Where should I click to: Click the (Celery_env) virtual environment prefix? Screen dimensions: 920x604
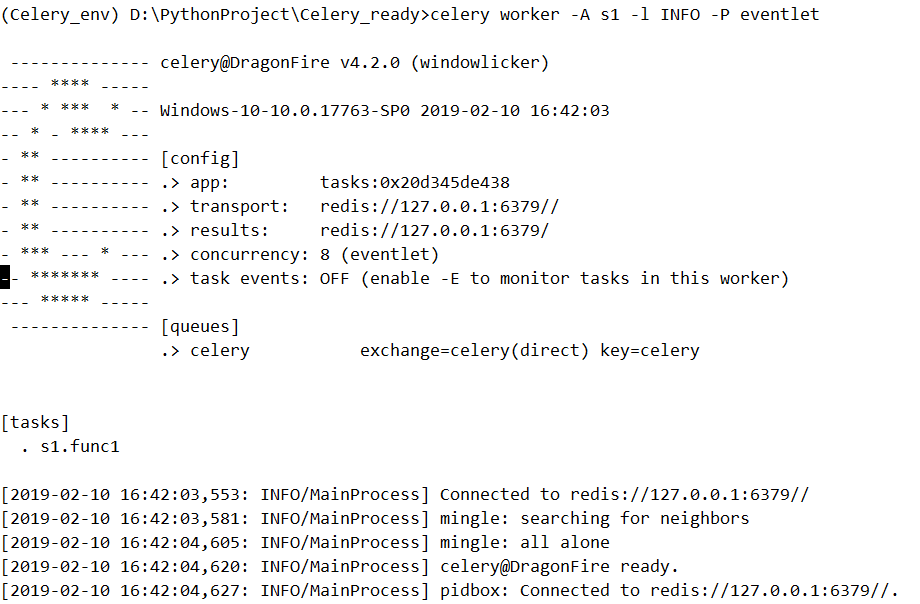click(x=61, y=15)
